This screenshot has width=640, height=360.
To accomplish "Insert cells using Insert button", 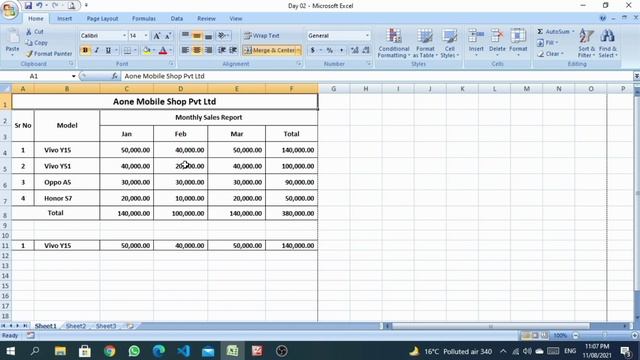I will 476,42.
